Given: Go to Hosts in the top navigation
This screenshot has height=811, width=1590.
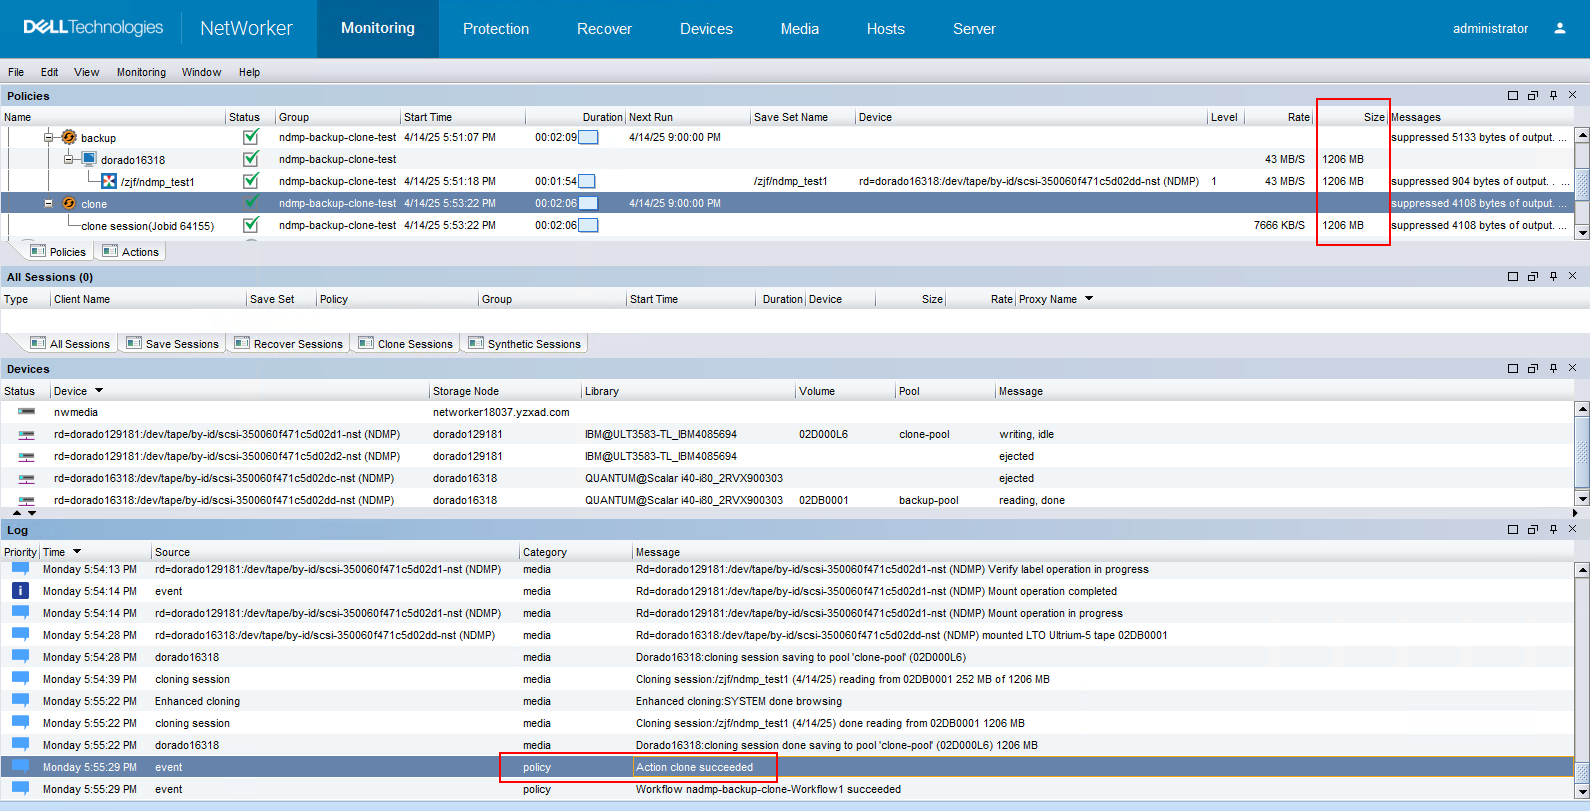Looking at the screenshot, I should click(x=886, y=29).
